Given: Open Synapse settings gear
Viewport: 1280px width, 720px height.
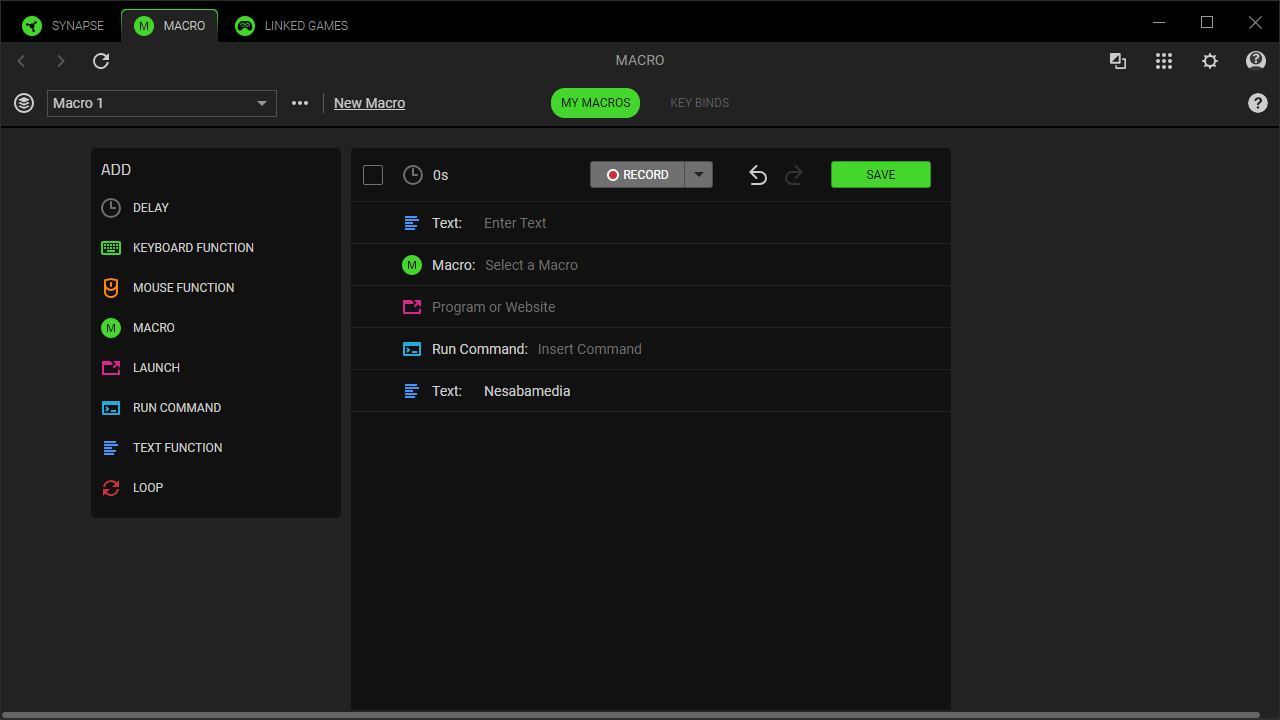Looking at the screenshot, I should point(1209,61).
